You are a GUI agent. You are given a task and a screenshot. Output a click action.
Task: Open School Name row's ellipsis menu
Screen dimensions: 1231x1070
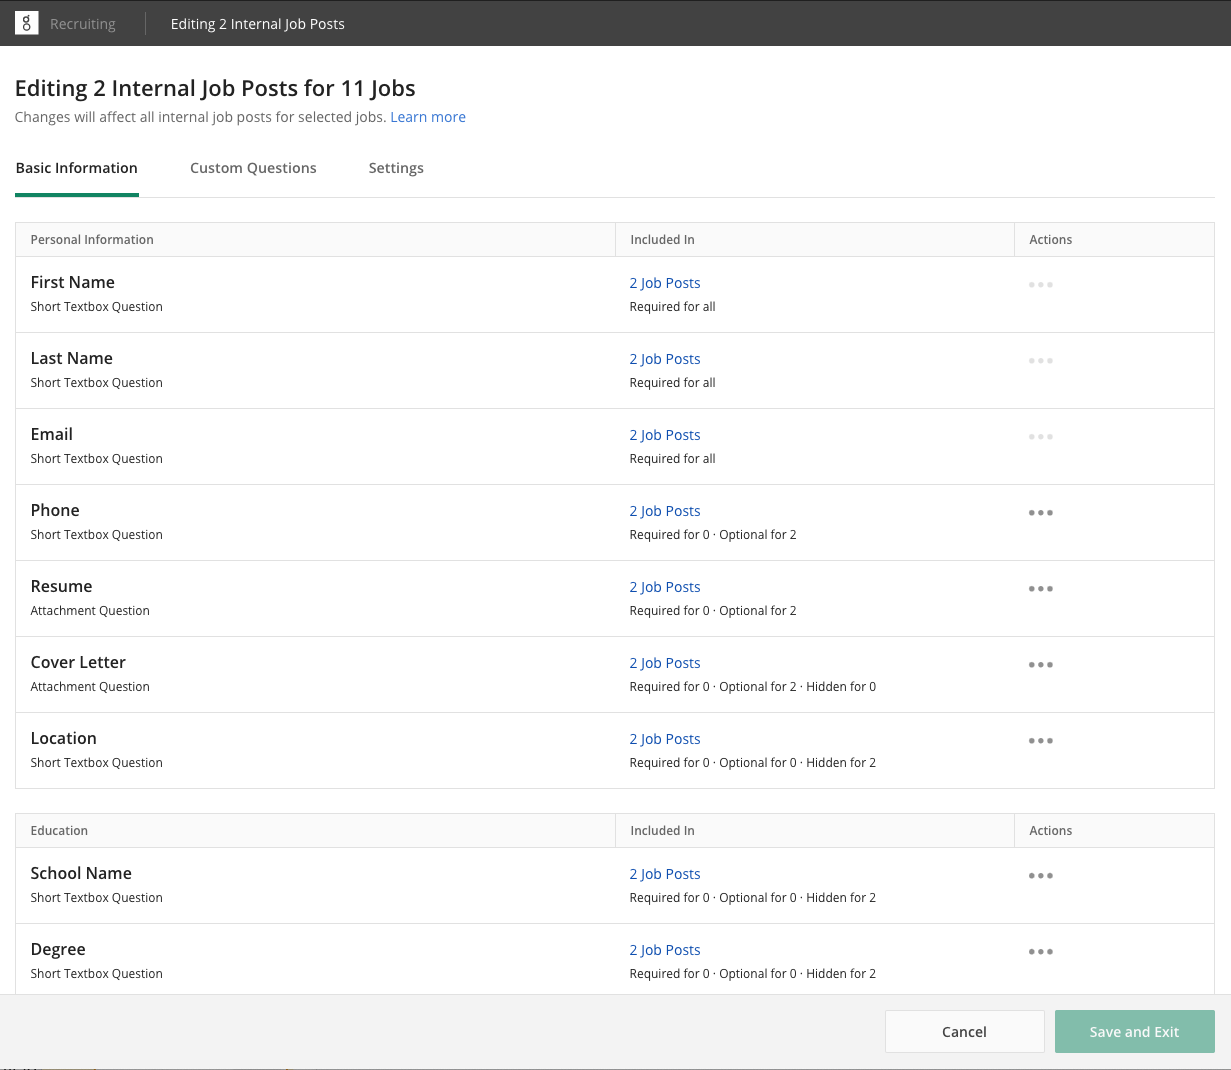(x=1040, y=876)
